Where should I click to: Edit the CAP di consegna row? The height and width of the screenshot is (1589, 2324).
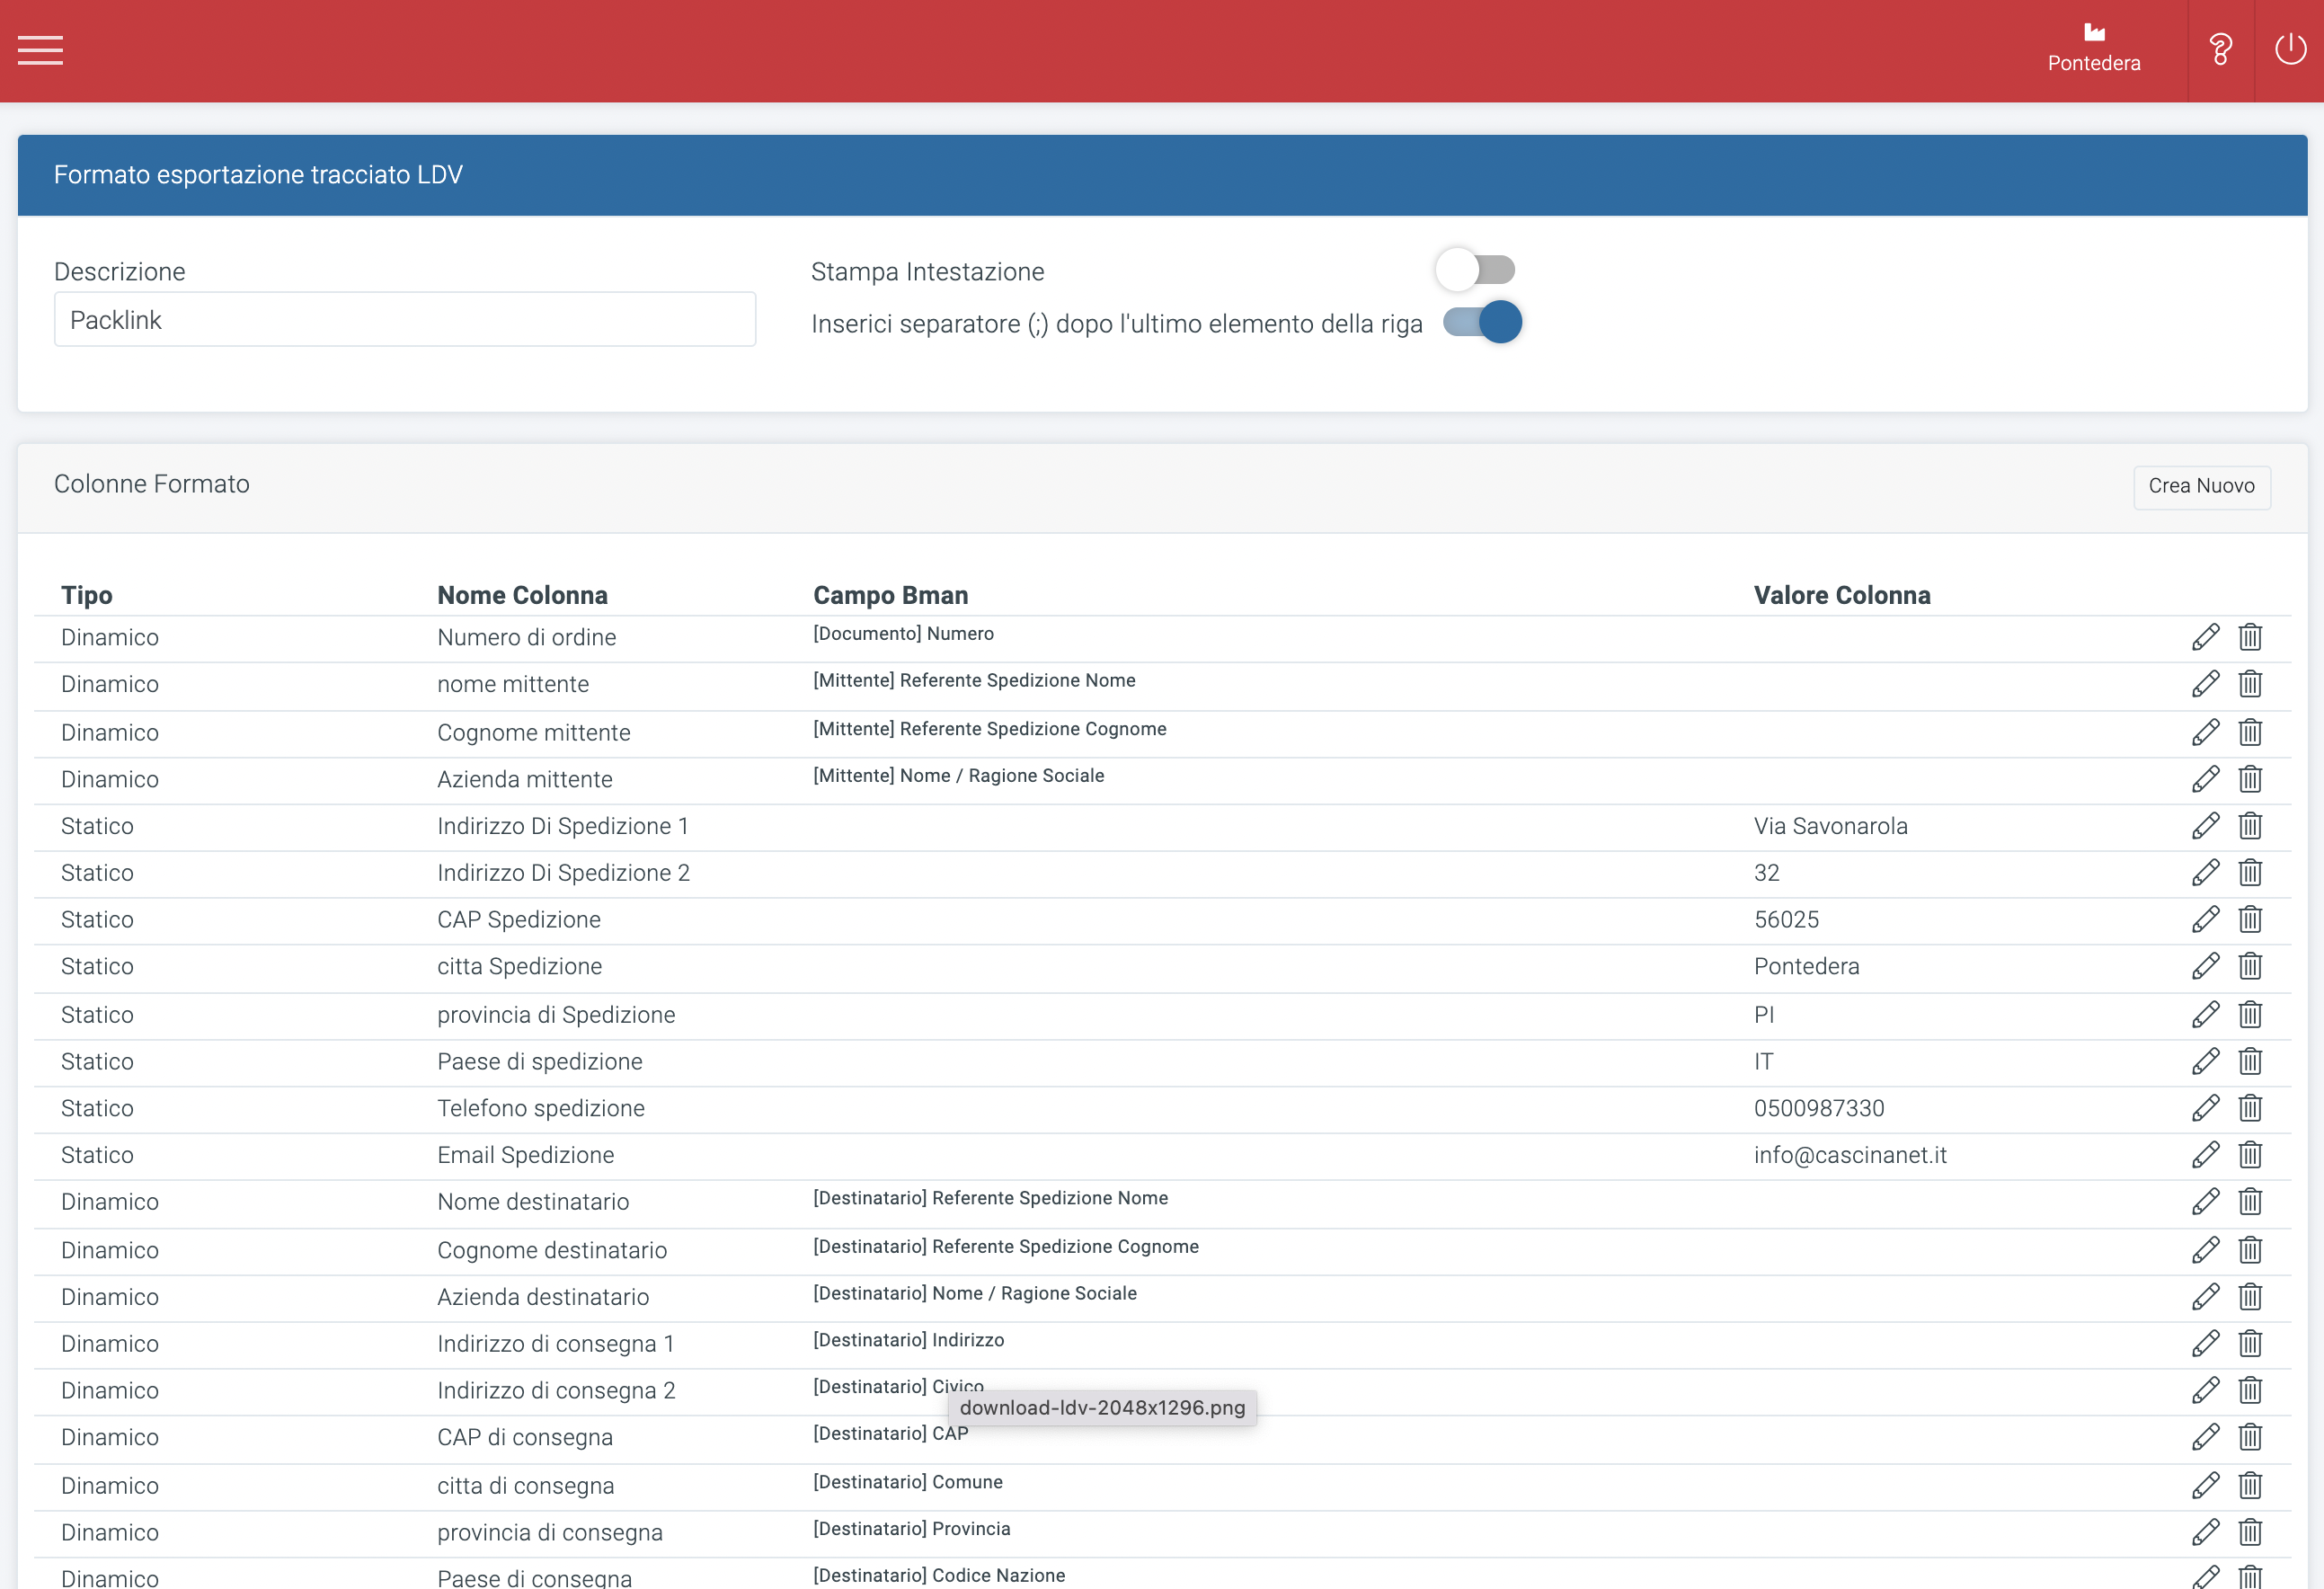tap(2205, 1438)
